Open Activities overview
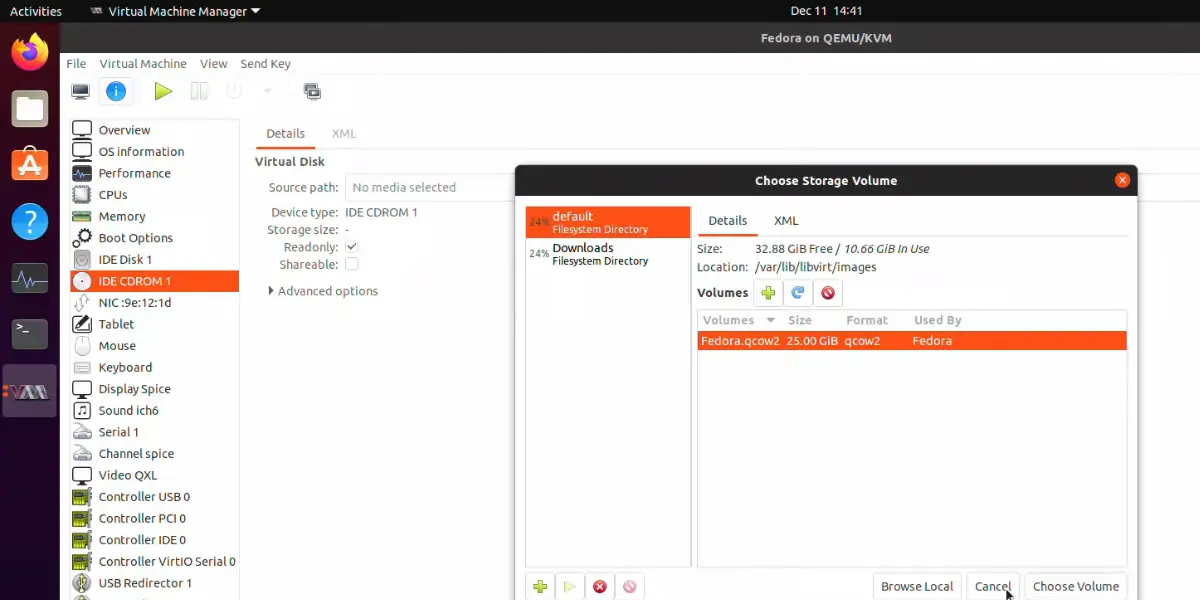Viewport: 1200px width, 600px height. (x=36, y=12)
